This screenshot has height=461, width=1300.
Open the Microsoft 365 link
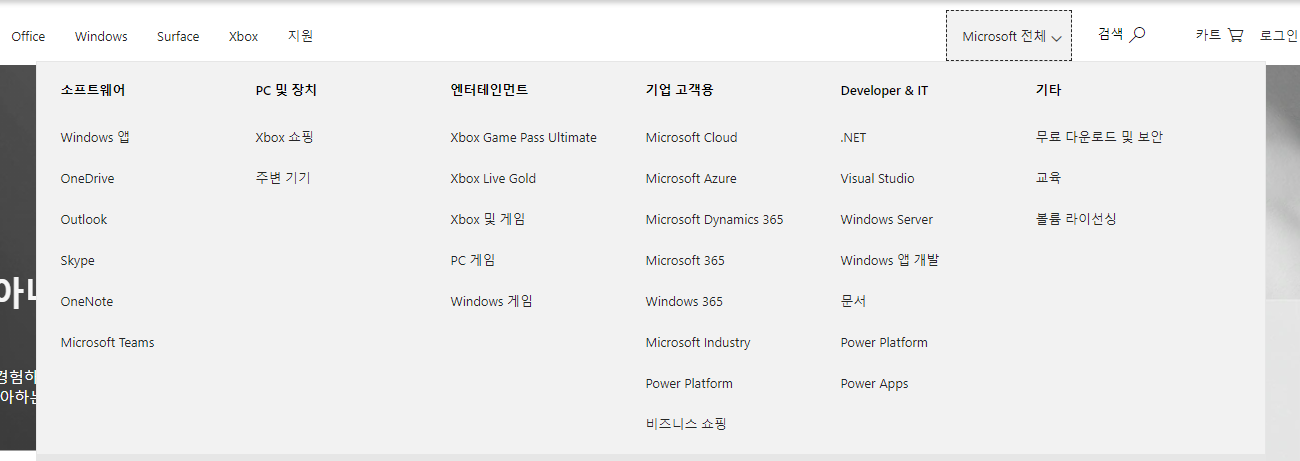(x=685, y=260)
